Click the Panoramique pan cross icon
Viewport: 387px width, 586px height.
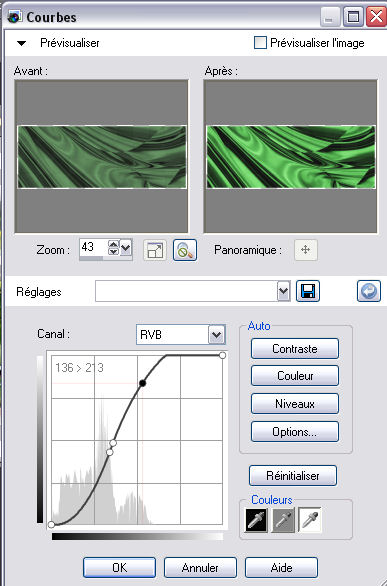point(306,250)
